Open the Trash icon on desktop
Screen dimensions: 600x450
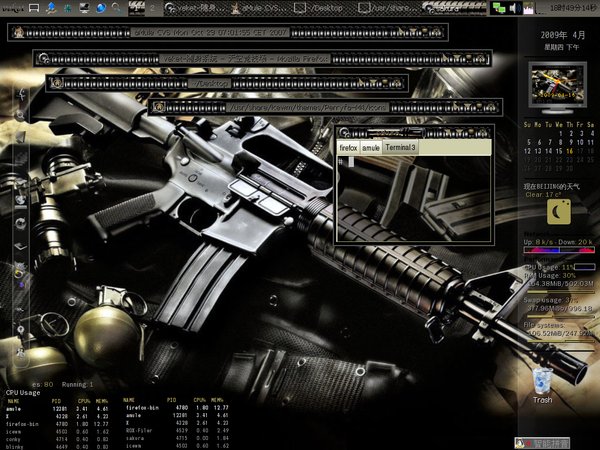tap(542, 381)
